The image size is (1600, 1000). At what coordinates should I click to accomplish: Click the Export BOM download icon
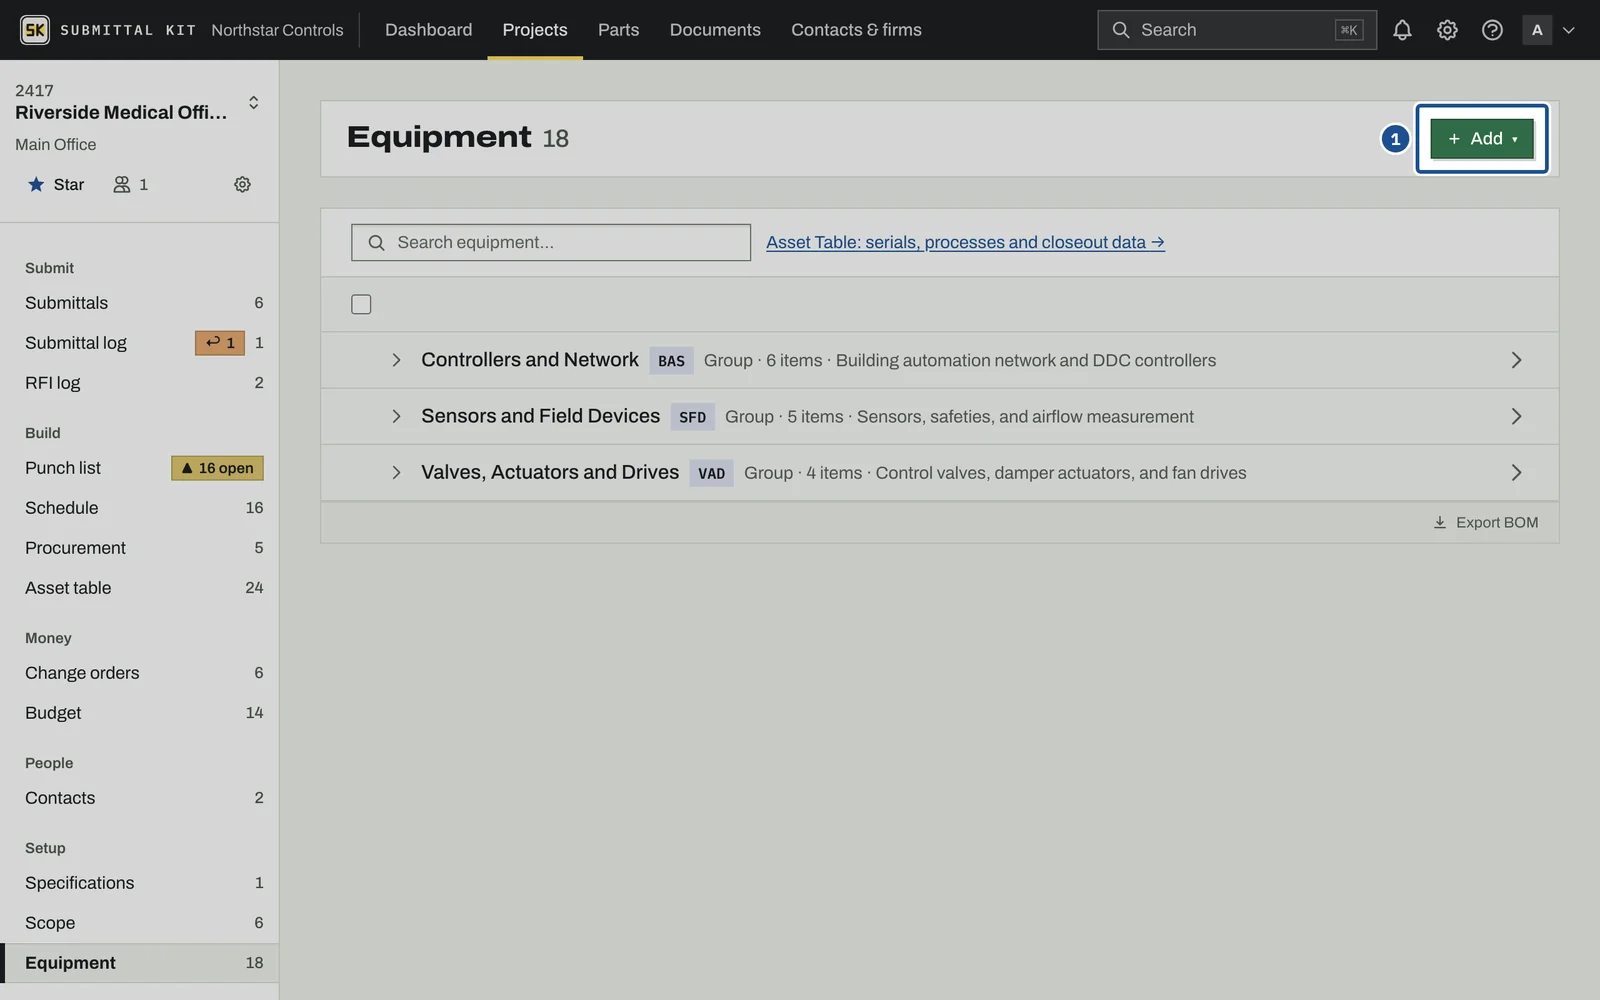[1440, 522]
